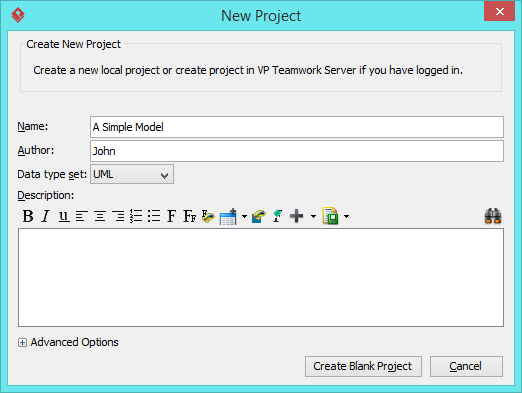Toggle bold formatting in description toolbar
Image resolution: width=522 pixels, height=393 pixels.
[28, 216]
